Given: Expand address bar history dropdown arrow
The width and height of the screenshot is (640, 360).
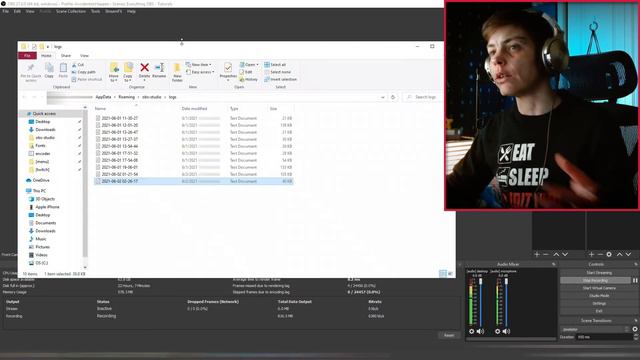Looking at the screenshot, I should [x=382, y=97].
